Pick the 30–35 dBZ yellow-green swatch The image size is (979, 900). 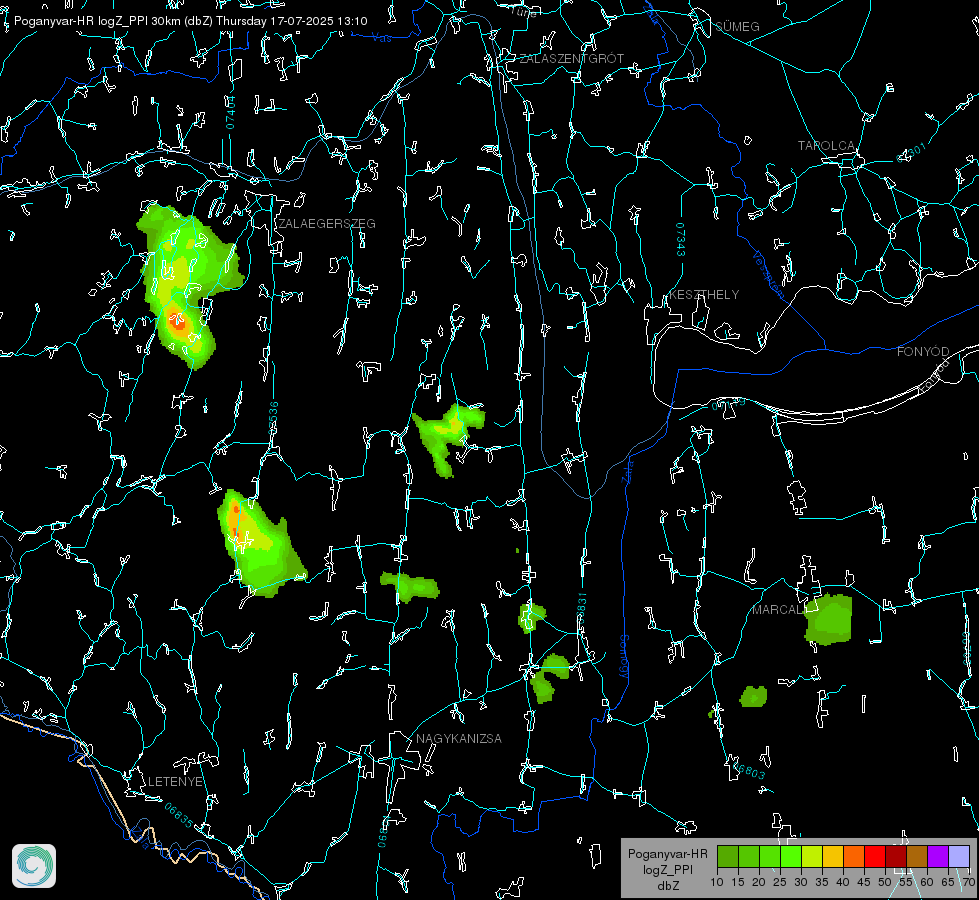(812, 856)
